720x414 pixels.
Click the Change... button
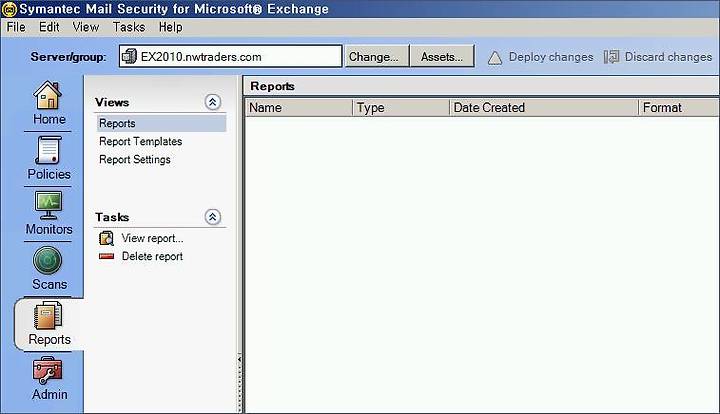(377, 56)
